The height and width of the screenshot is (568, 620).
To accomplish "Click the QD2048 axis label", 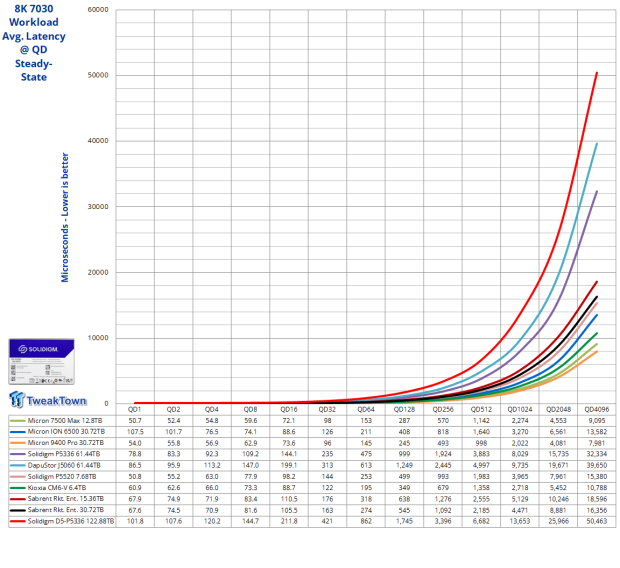I will 558,409.
